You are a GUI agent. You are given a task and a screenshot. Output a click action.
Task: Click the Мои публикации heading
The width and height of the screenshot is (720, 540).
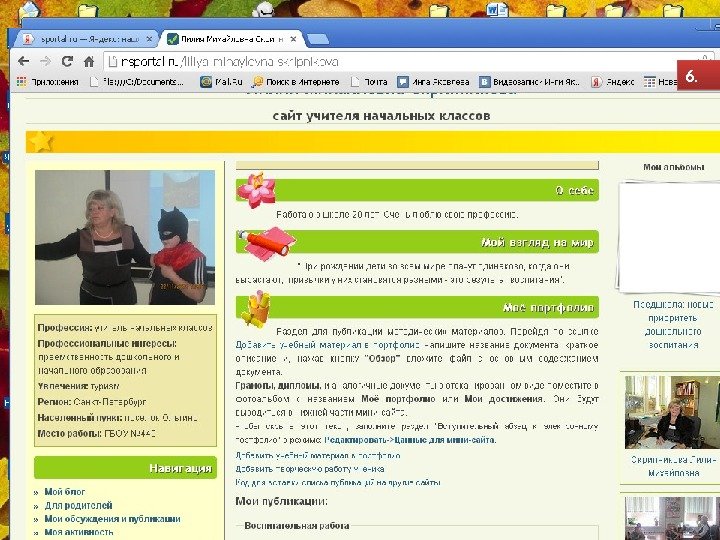(281, 501)
